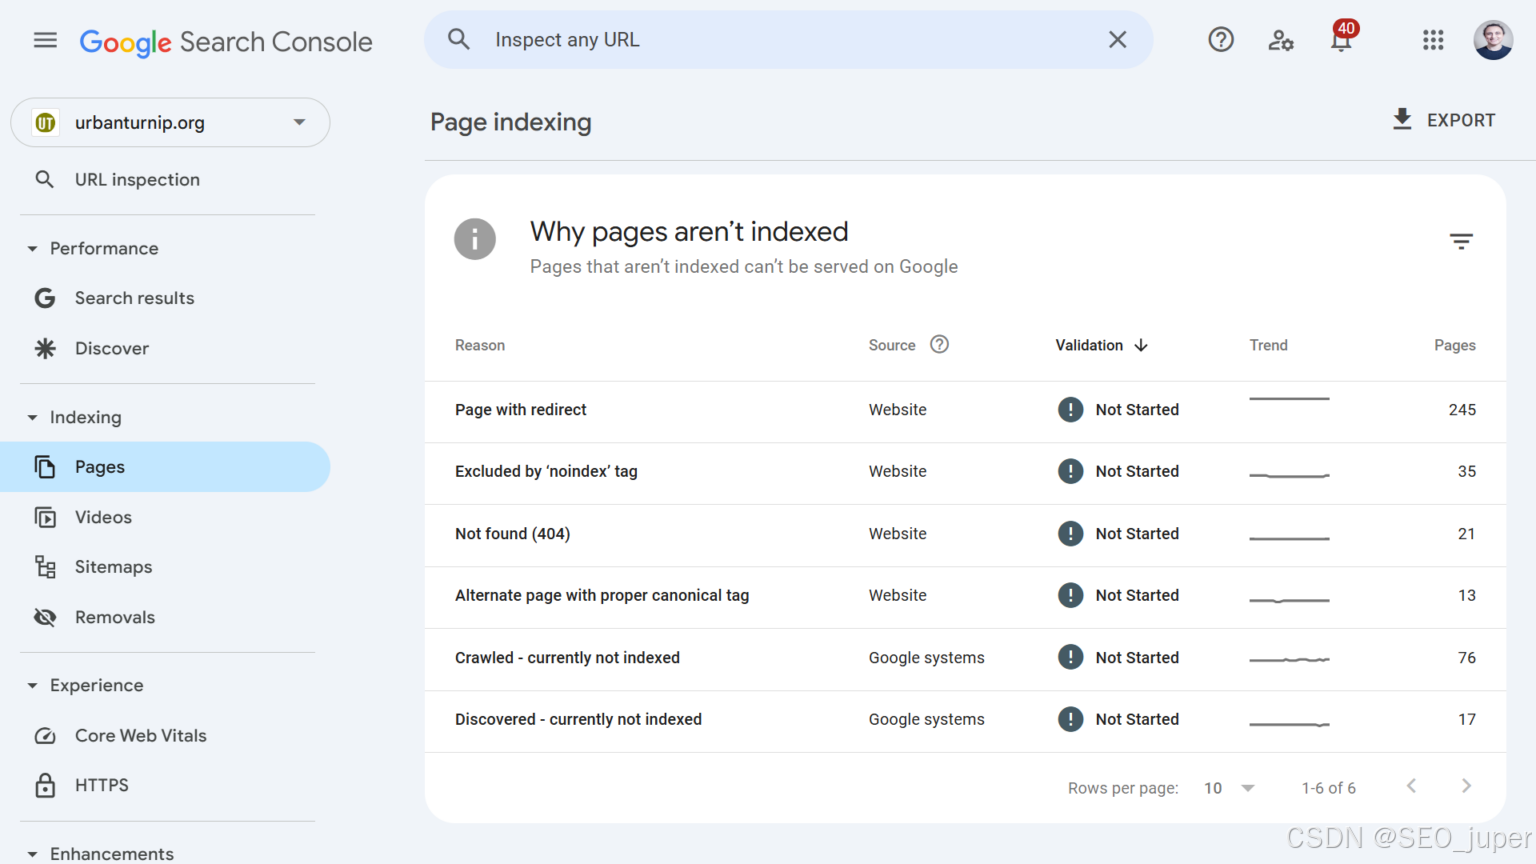This screenshot has height=864, width=1536.
Task: Open the account profile avatar
Action: pos(1493,40)
